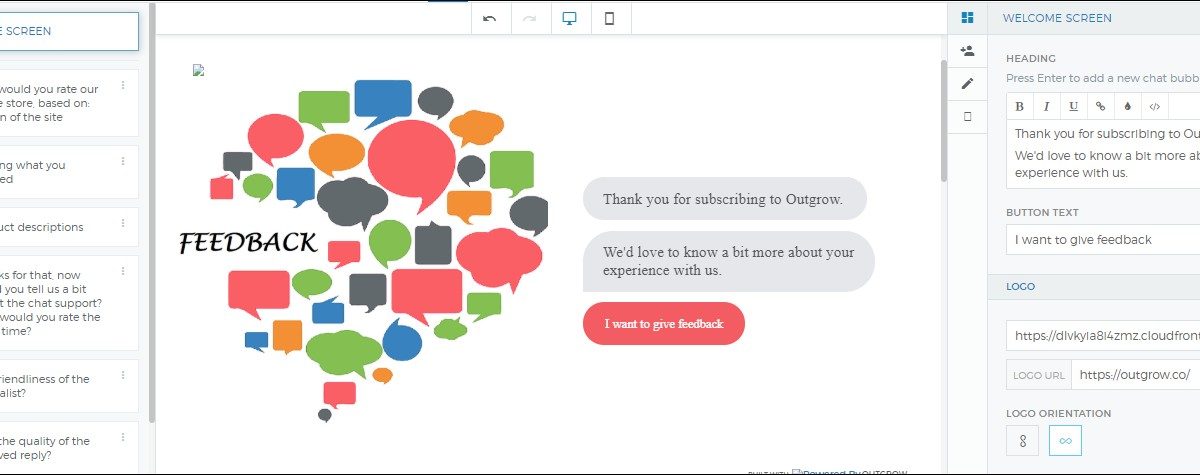Click the Logo URL field with outgrow.co
This screenshot has height=475, width=1200.
pos(1134,375)
